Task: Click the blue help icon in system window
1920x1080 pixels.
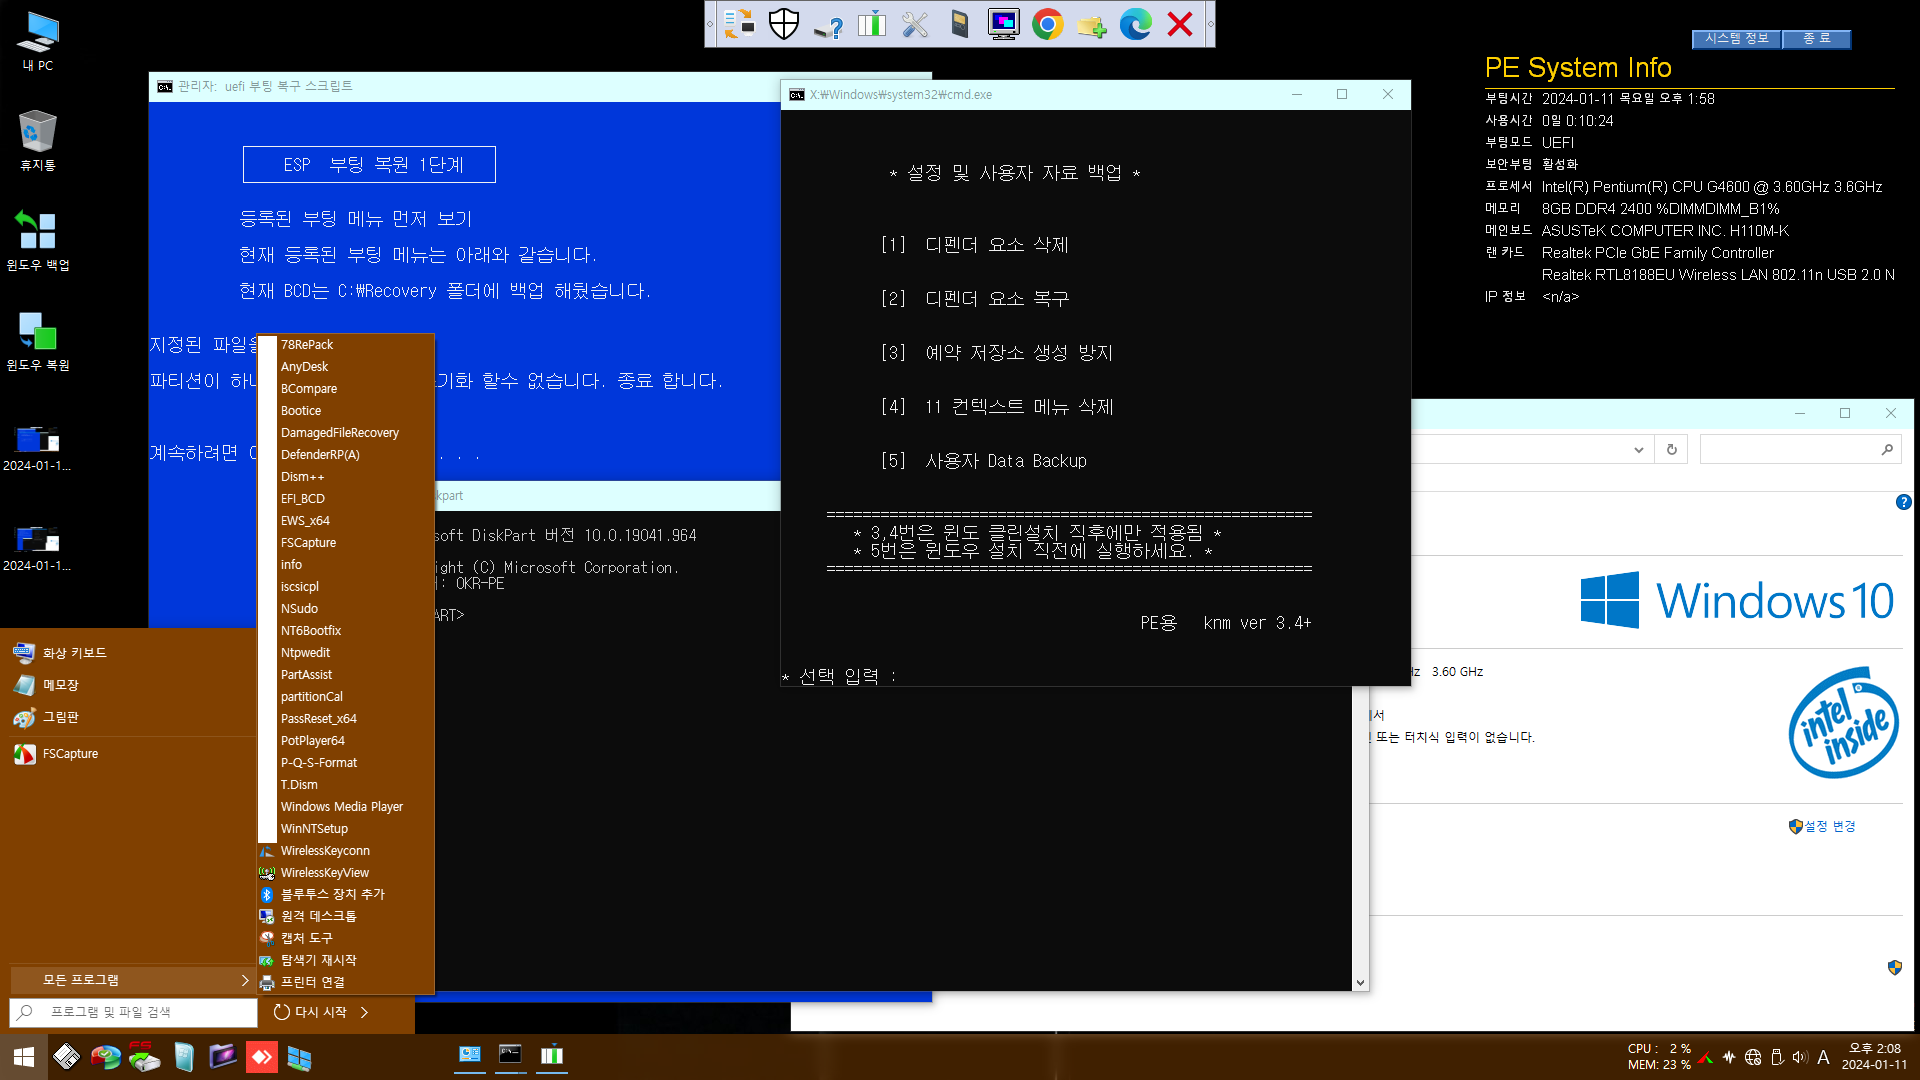Action: 1903,502
